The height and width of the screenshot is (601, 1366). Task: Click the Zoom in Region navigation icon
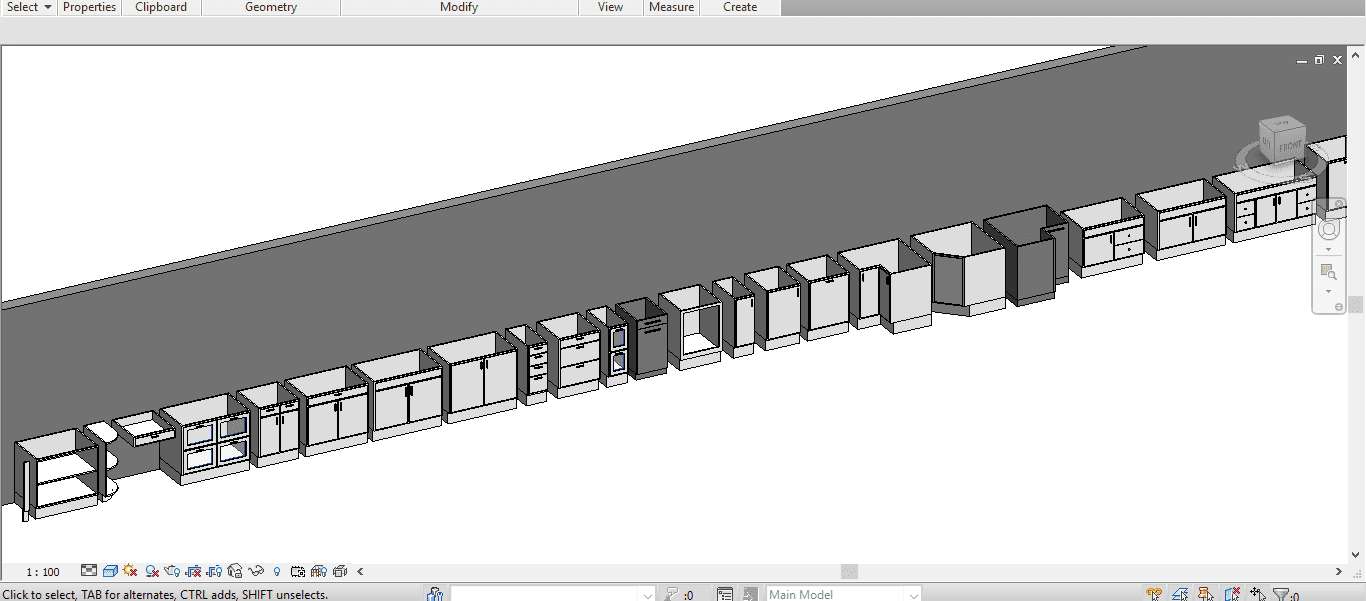(1328, 271)
